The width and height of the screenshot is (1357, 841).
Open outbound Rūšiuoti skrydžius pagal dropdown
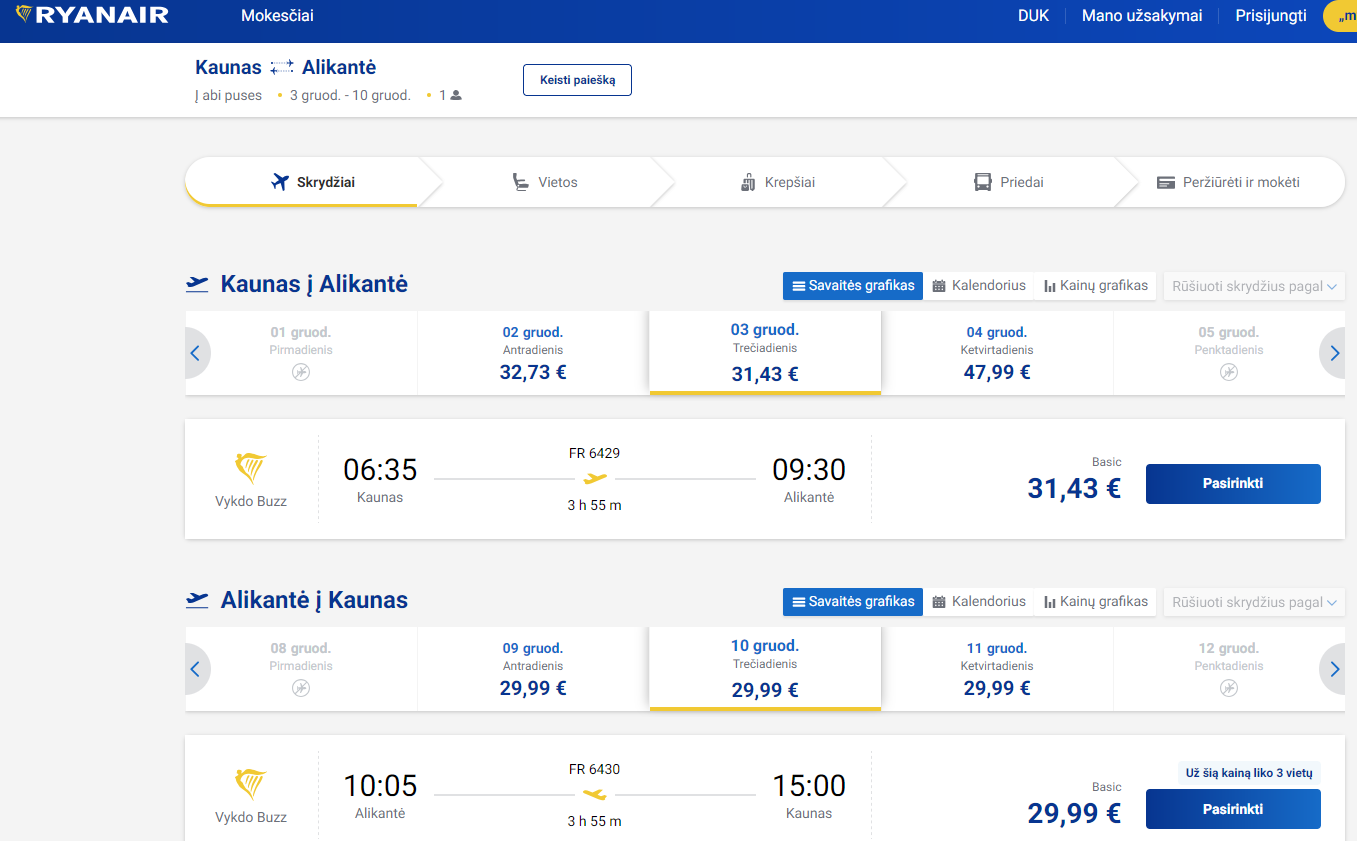[1254, 286]
